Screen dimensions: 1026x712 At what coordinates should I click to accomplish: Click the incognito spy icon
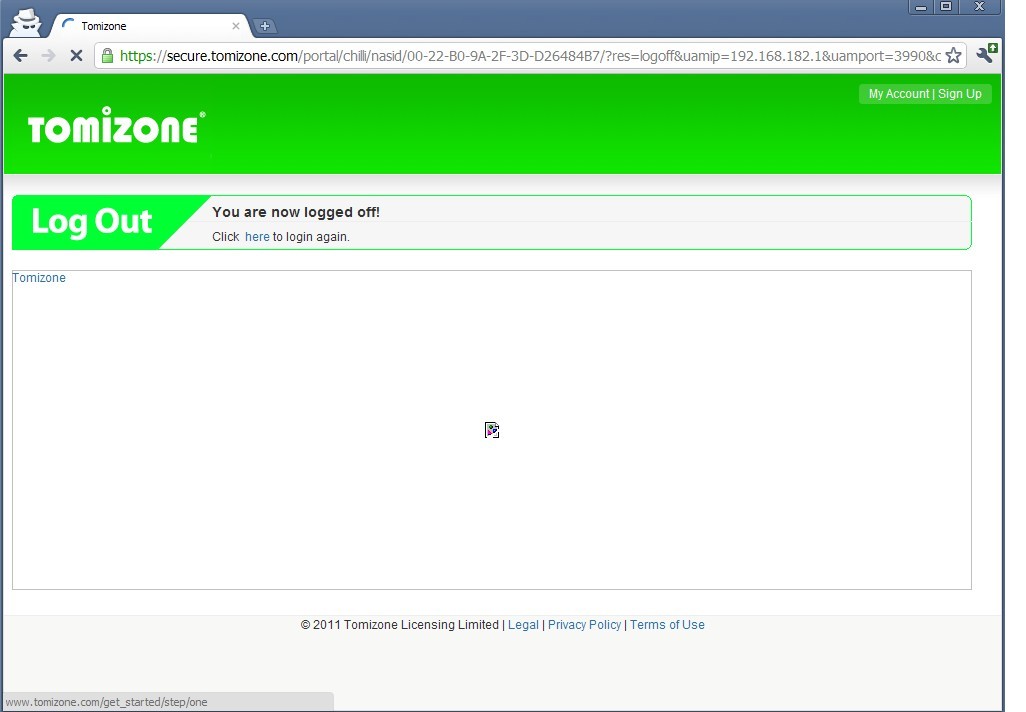click(27, 22)
